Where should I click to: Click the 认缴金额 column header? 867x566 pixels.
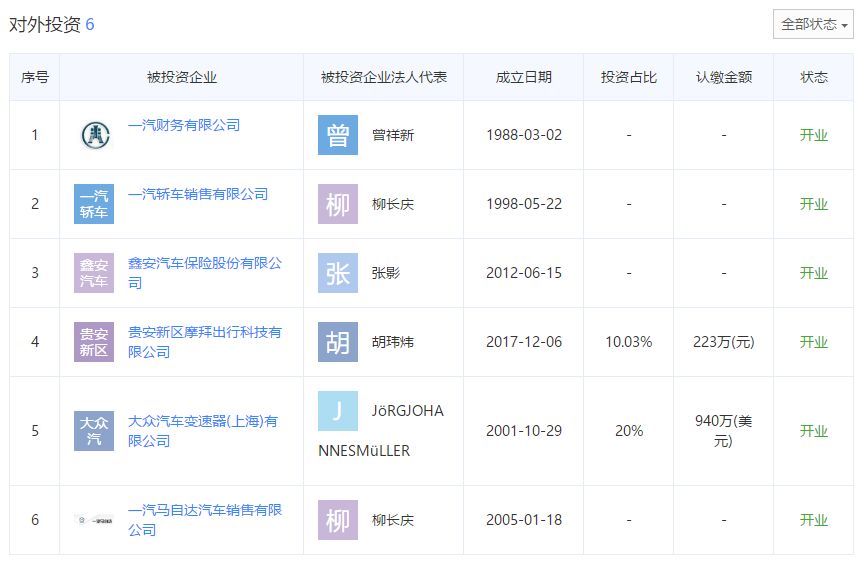[x=723, y=77]
